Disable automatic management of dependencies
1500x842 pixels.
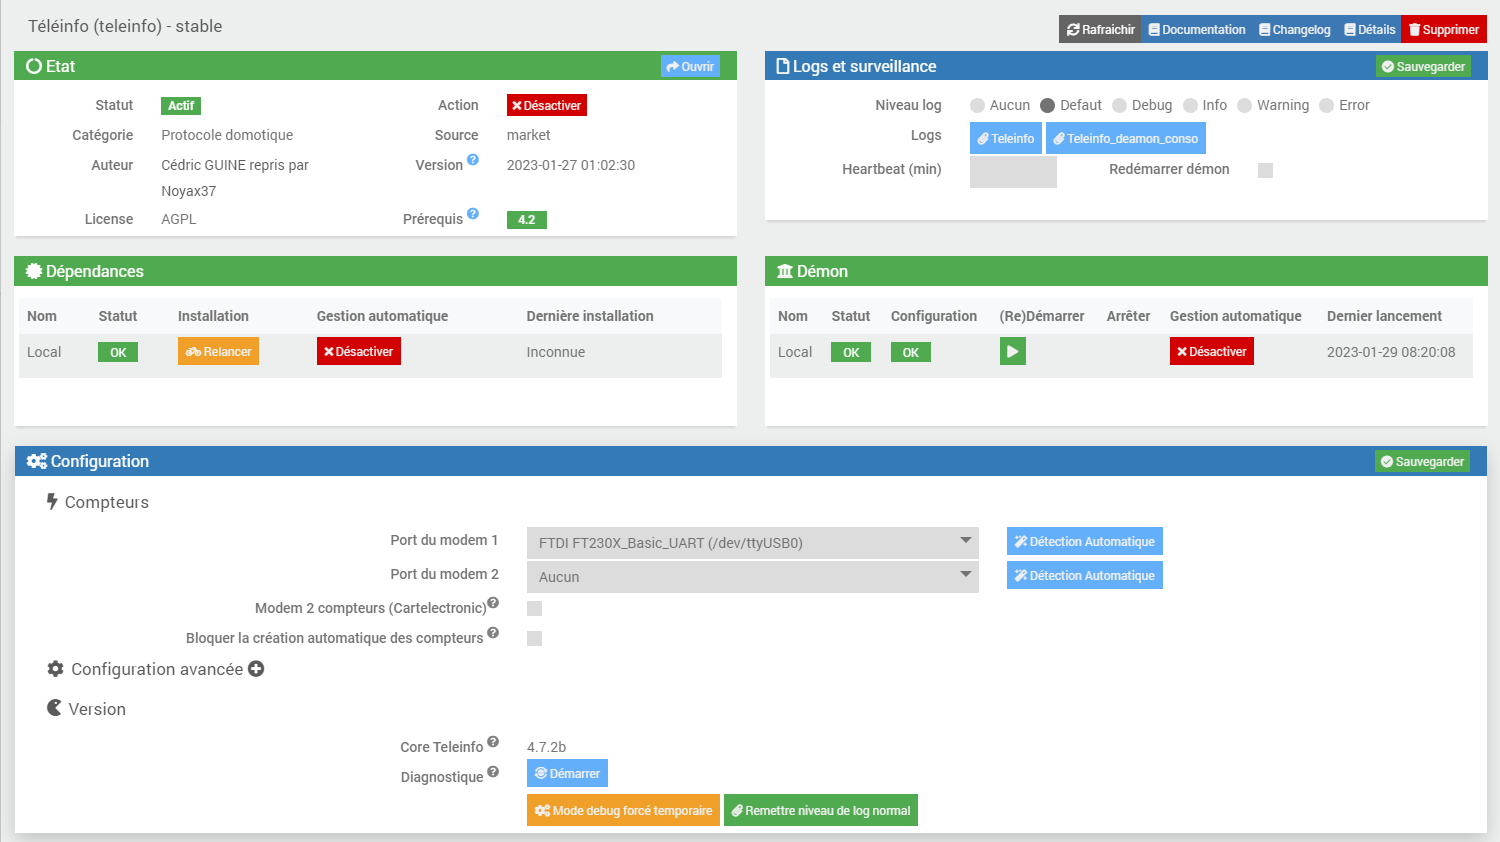359,352
